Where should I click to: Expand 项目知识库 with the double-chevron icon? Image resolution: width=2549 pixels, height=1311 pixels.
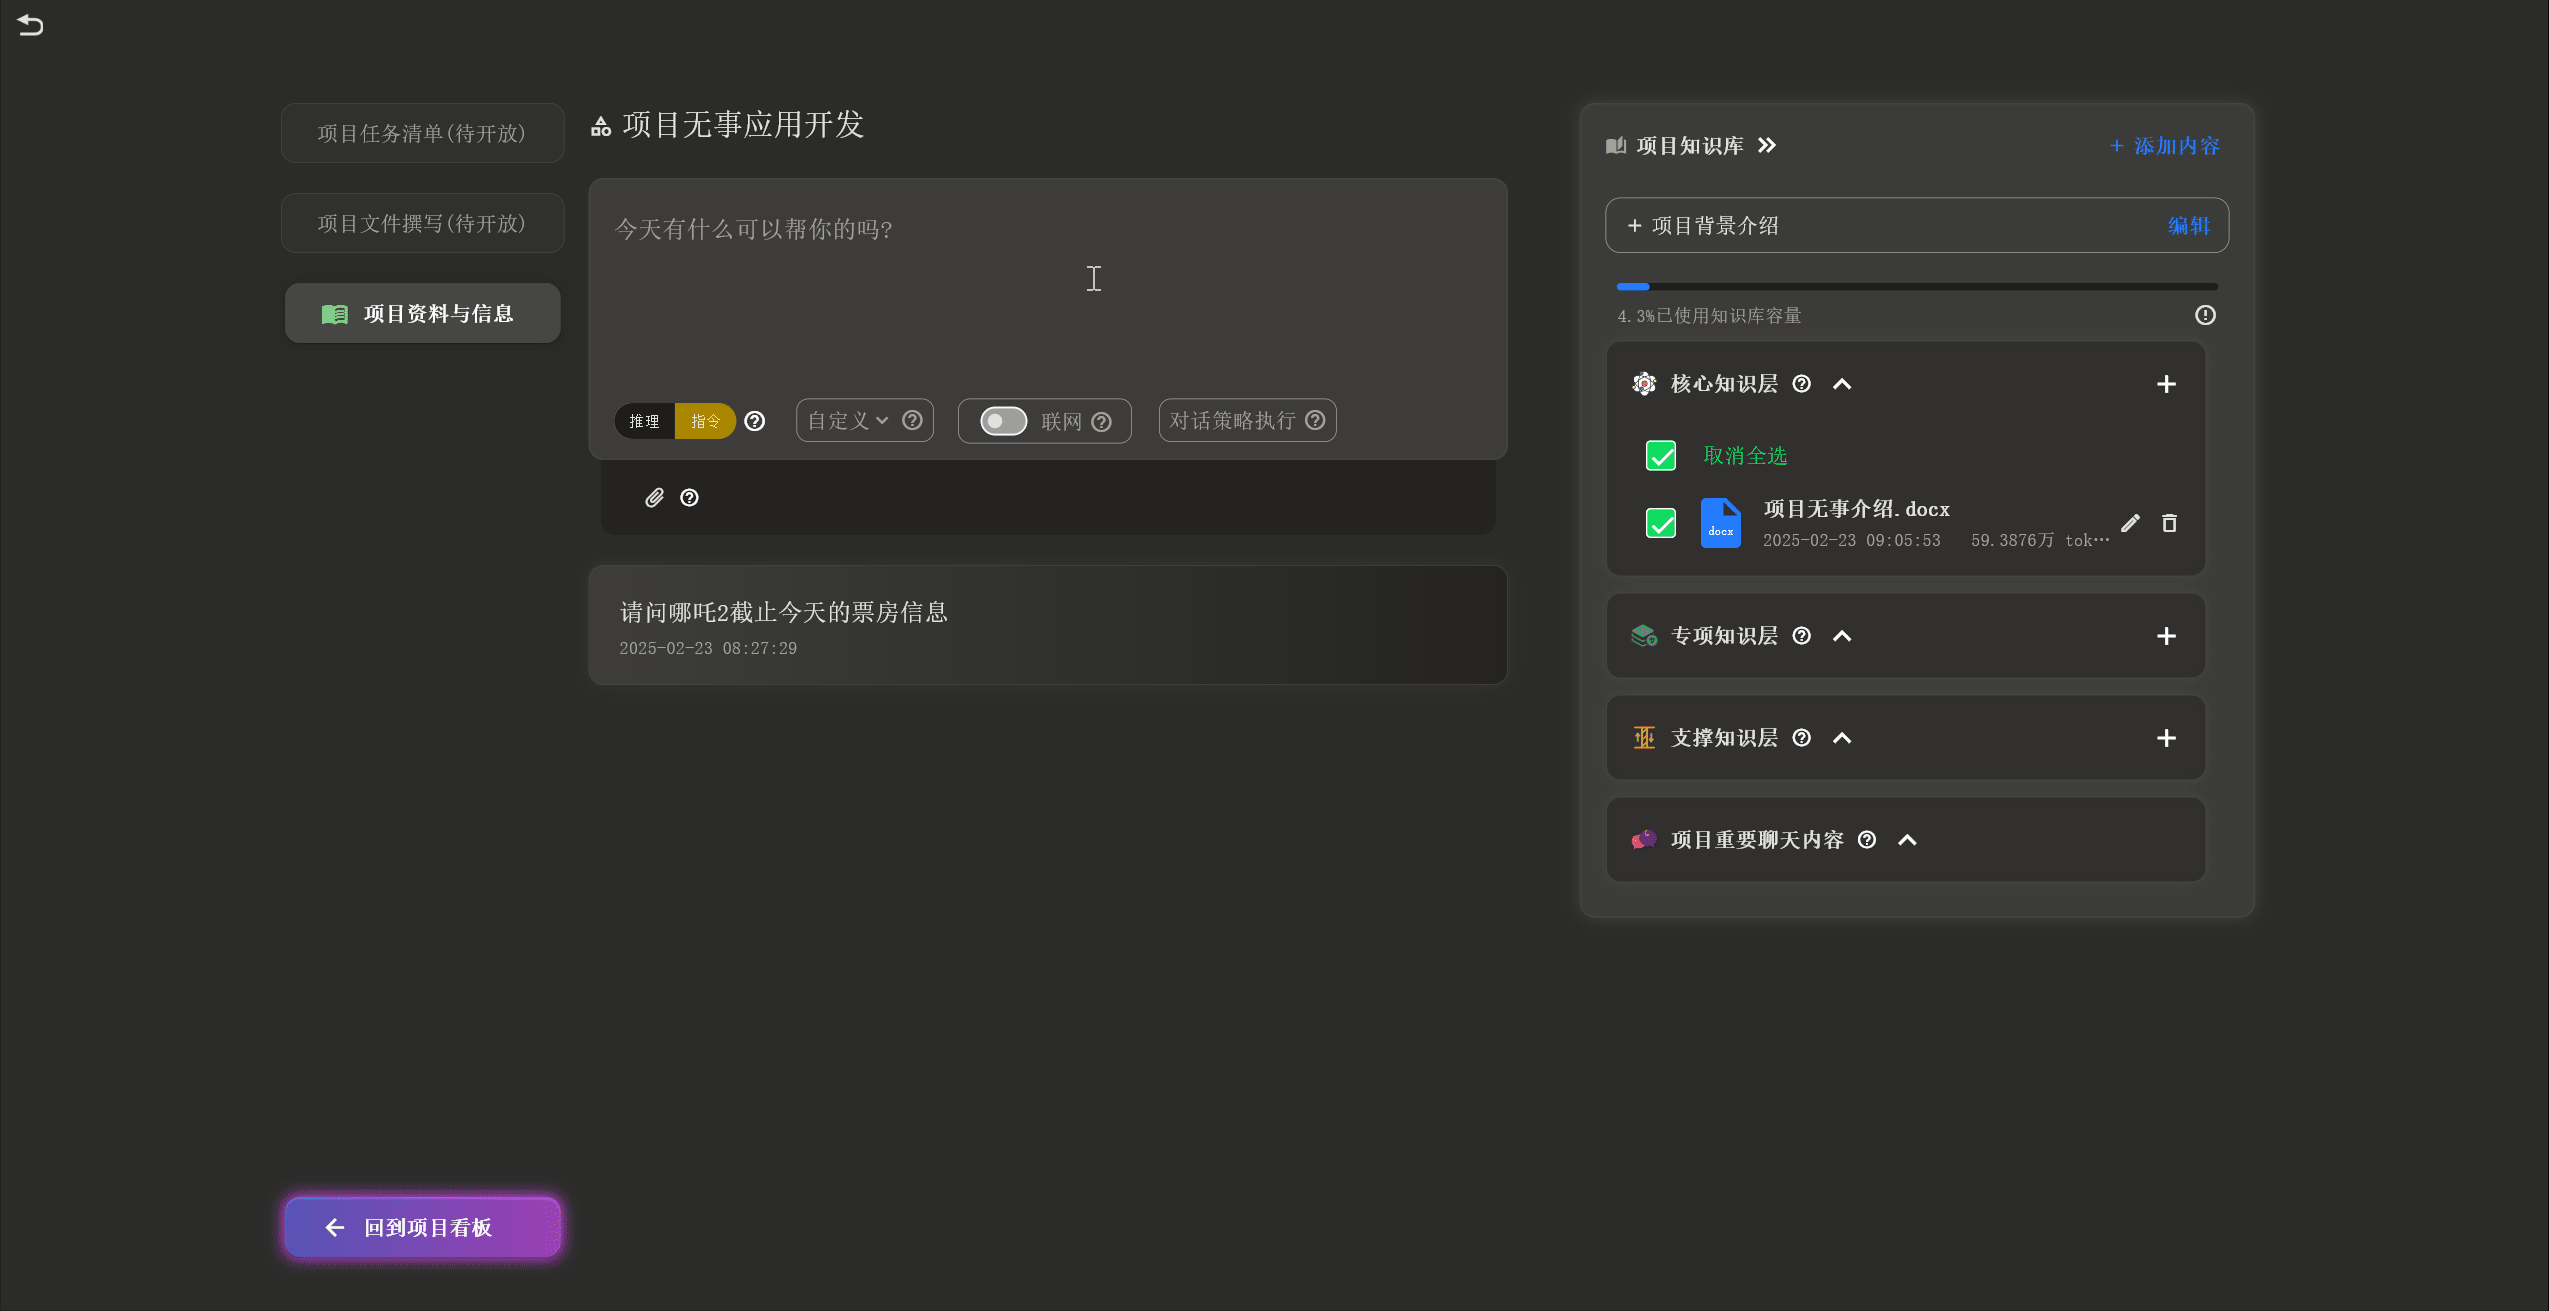click(1767, 146)
